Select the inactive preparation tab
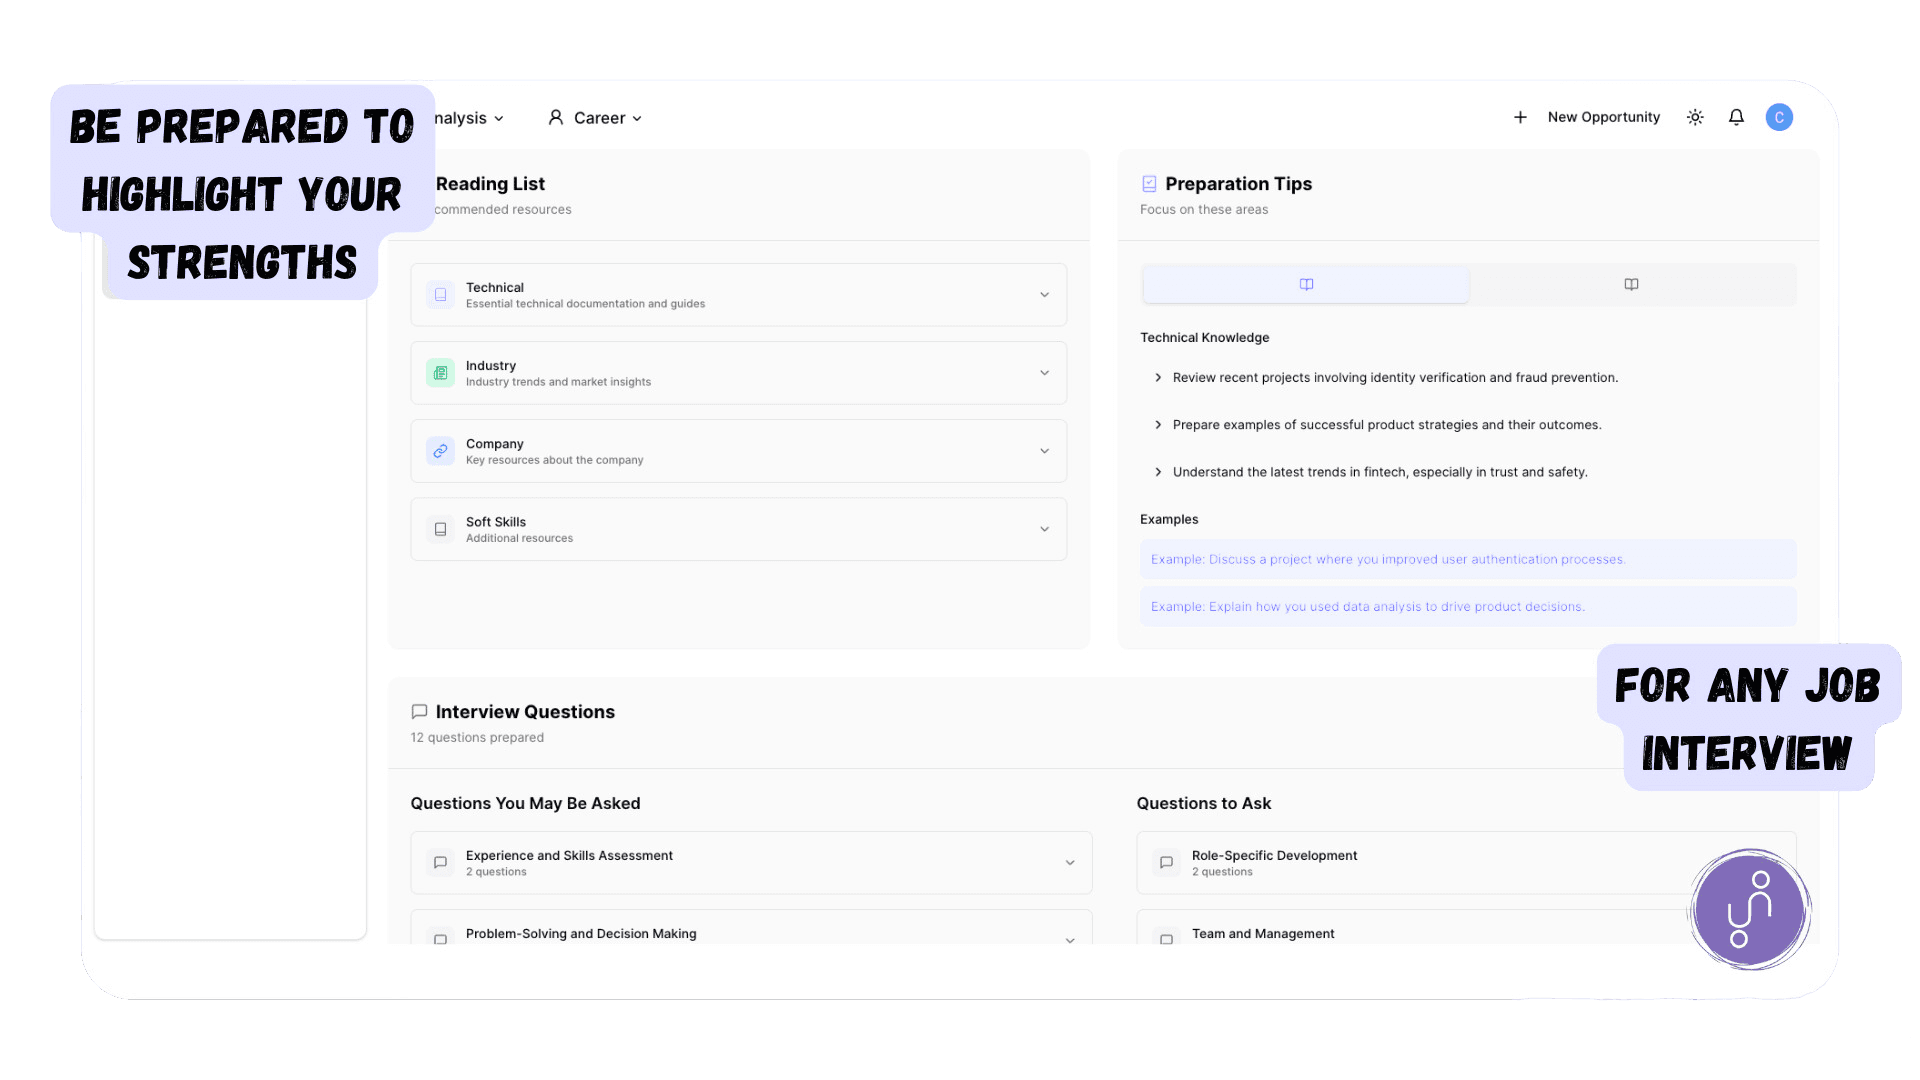Image resolution: width=1920 pixels, height=1080 pixels. (x=1631, y=284)
